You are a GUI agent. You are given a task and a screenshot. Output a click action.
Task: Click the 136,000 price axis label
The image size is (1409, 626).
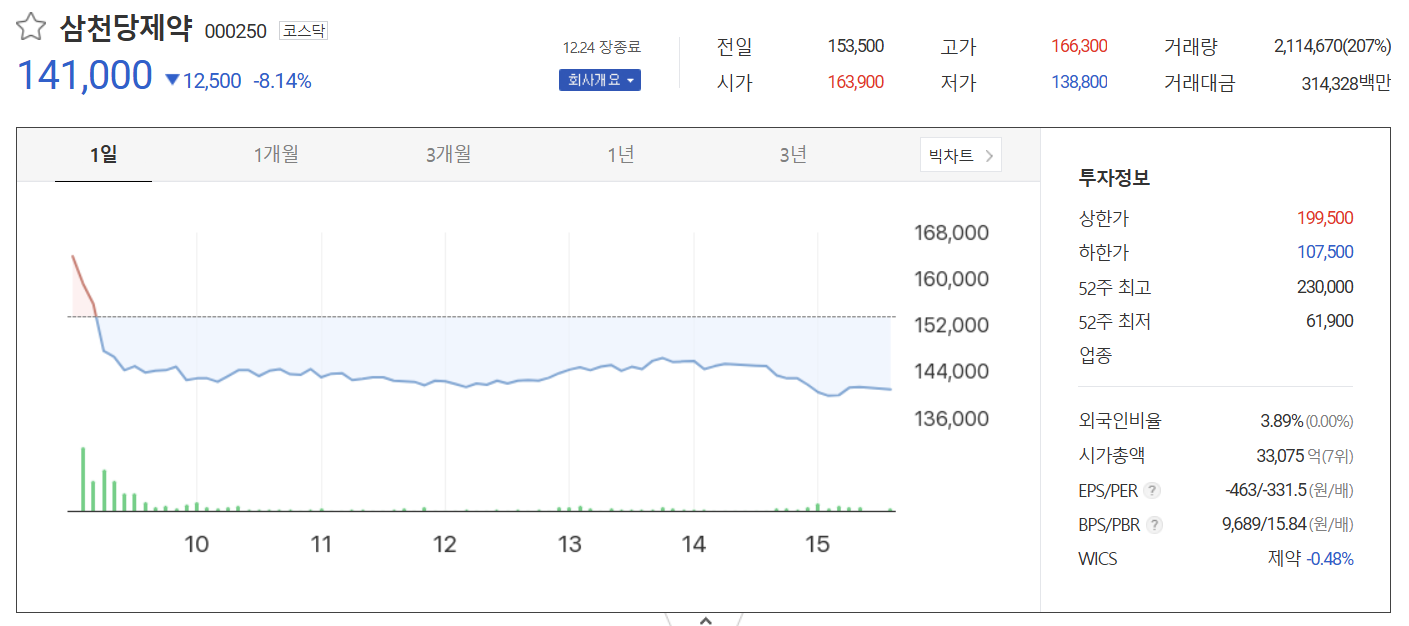951,418
